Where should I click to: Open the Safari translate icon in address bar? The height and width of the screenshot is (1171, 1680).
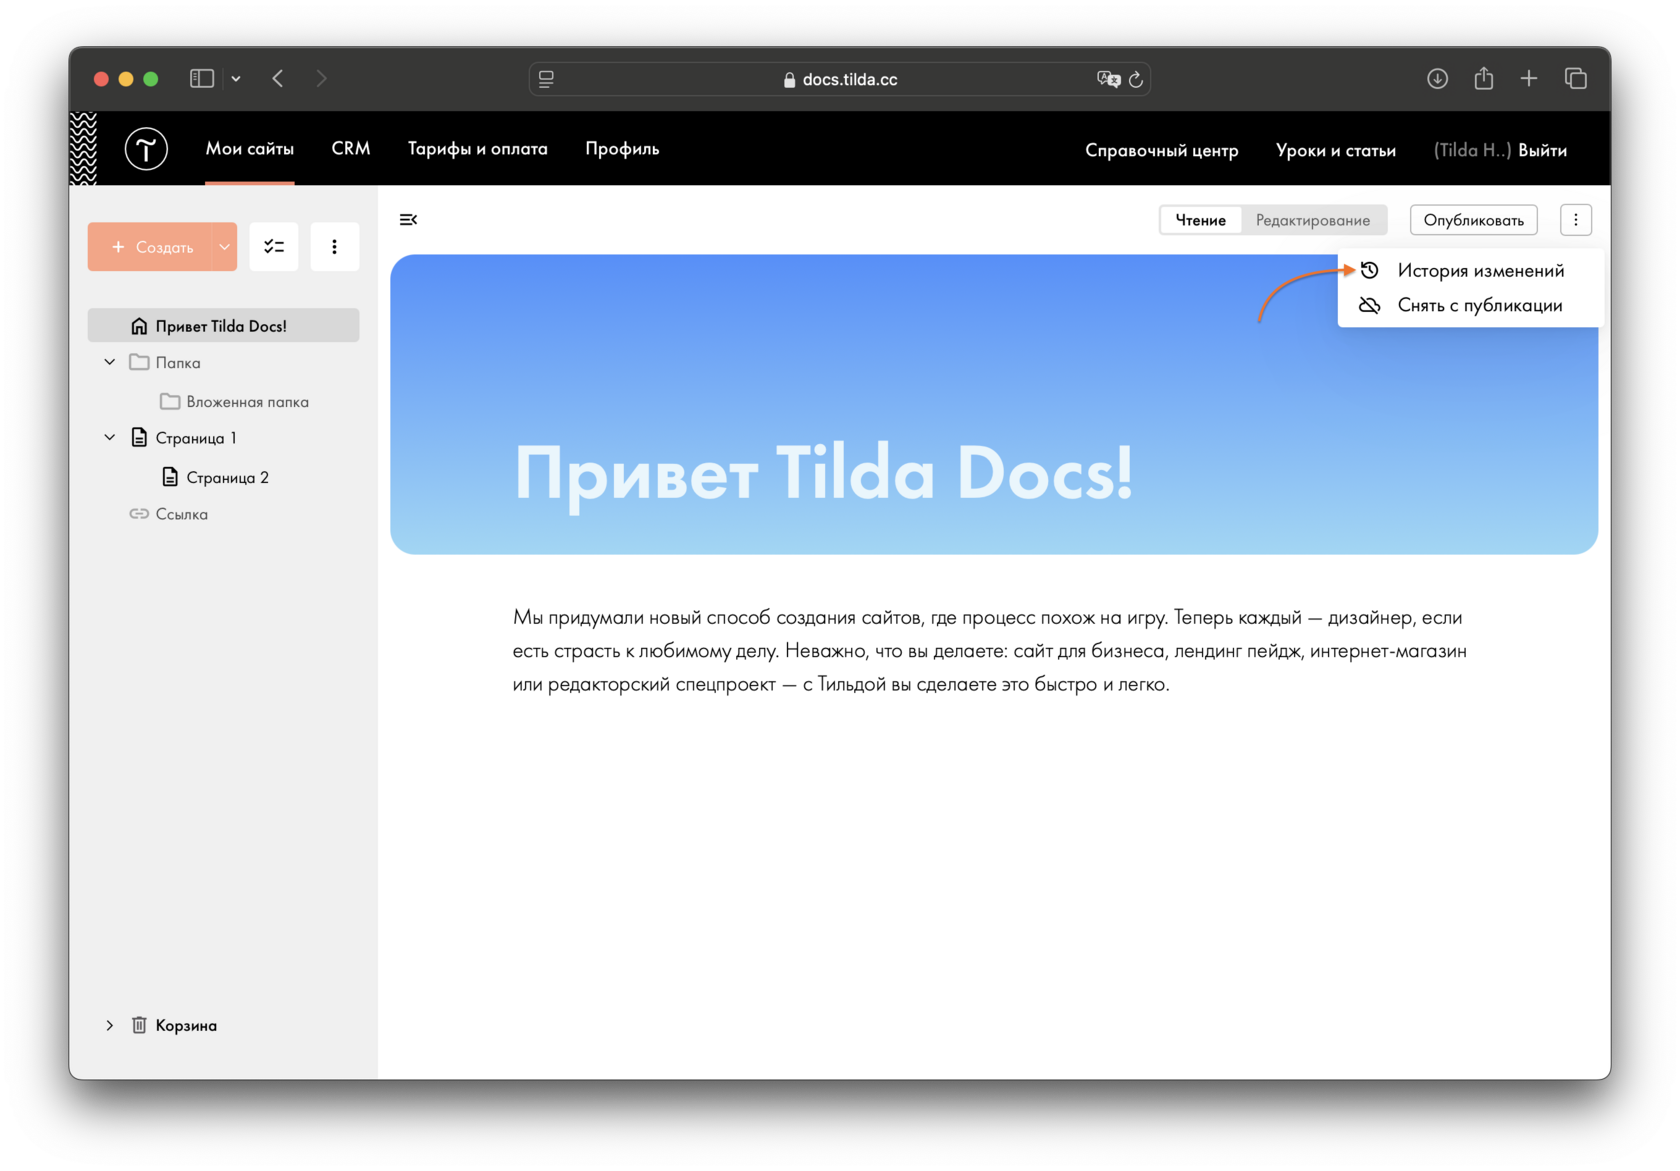pos(1108,79)
